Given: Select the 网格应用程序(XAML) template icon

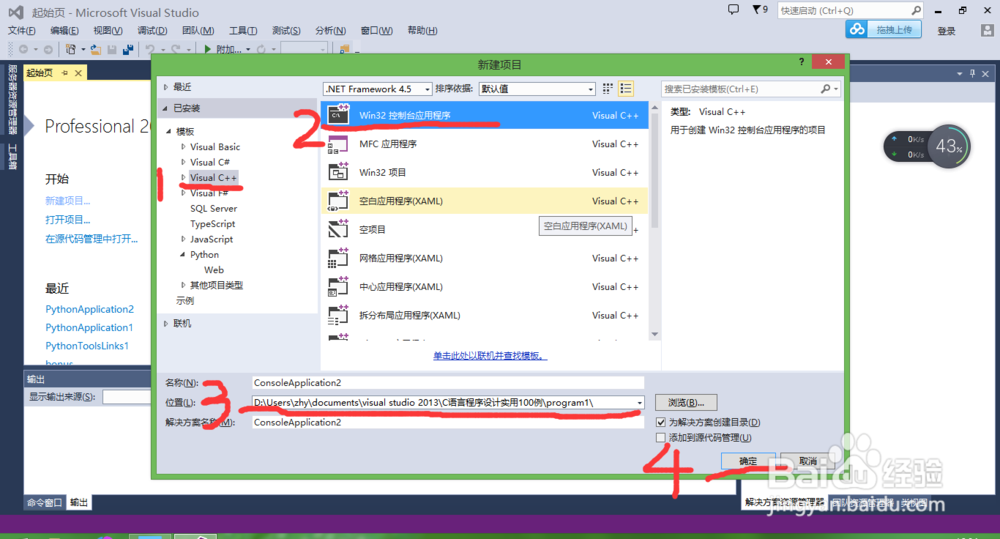Looking at the screenshot, I should (338, 258).
